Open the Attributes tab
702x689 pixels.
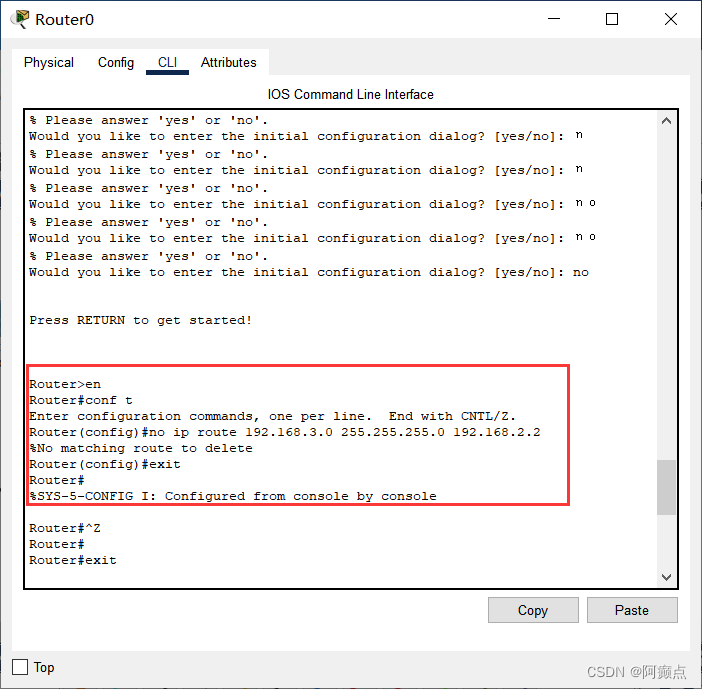[x=228, y=62]
